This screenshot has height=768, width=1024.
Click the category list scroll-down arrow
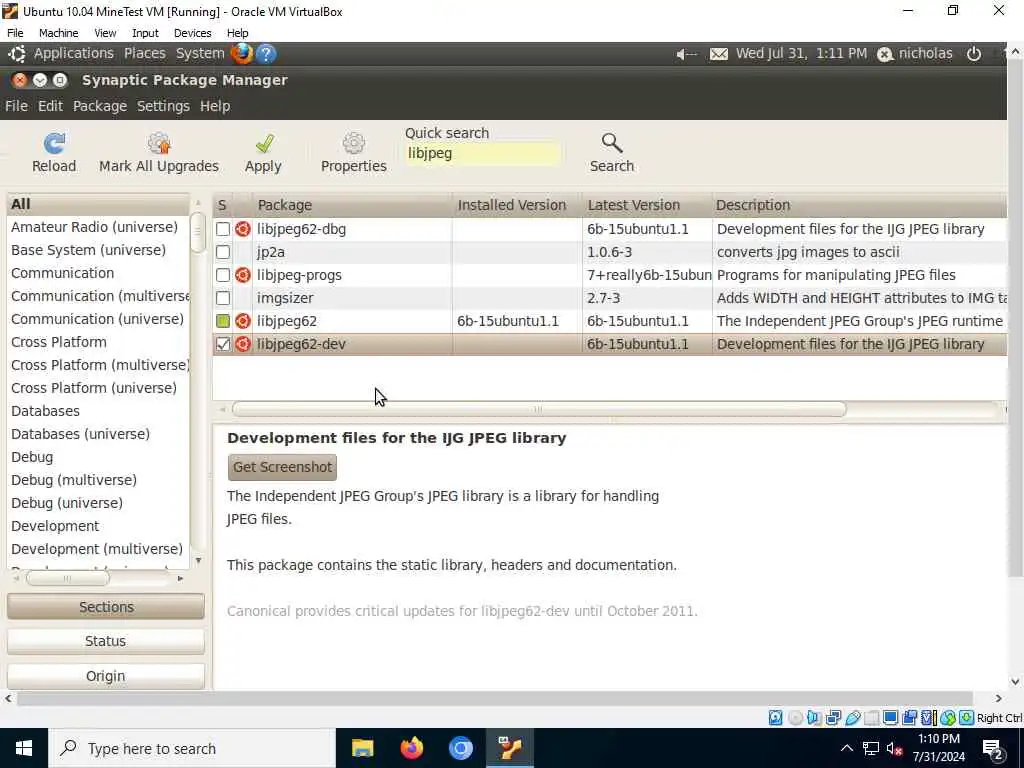199,560
